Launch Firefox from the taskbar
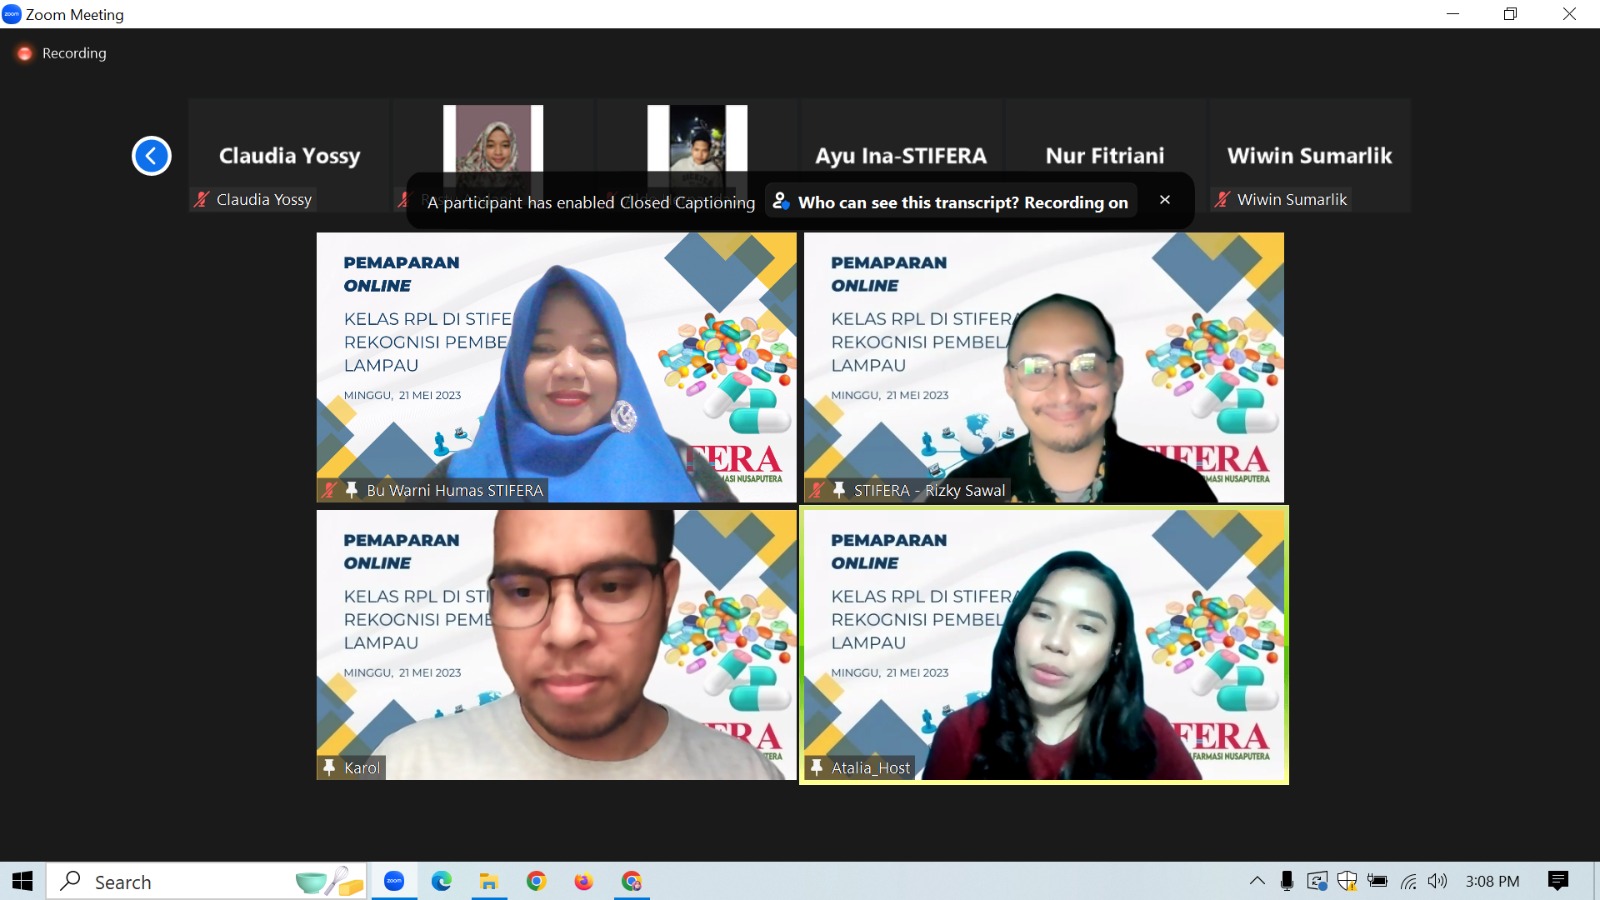The width and height of the screenshot is (1600, 900). (584, 881)
